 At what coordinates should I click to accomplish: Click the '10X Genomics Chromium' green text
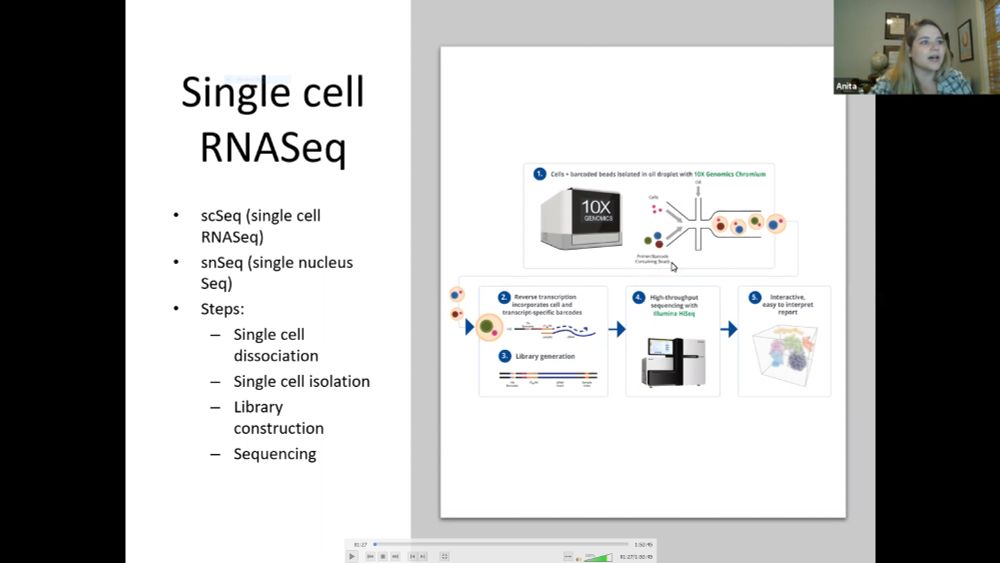(730, 174)
